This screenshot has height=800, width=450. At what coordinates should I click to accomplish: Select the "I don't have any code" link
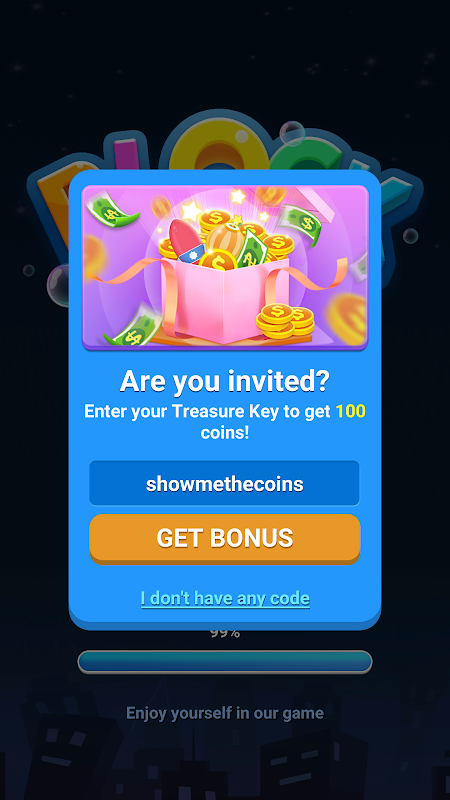coord(225,598)
